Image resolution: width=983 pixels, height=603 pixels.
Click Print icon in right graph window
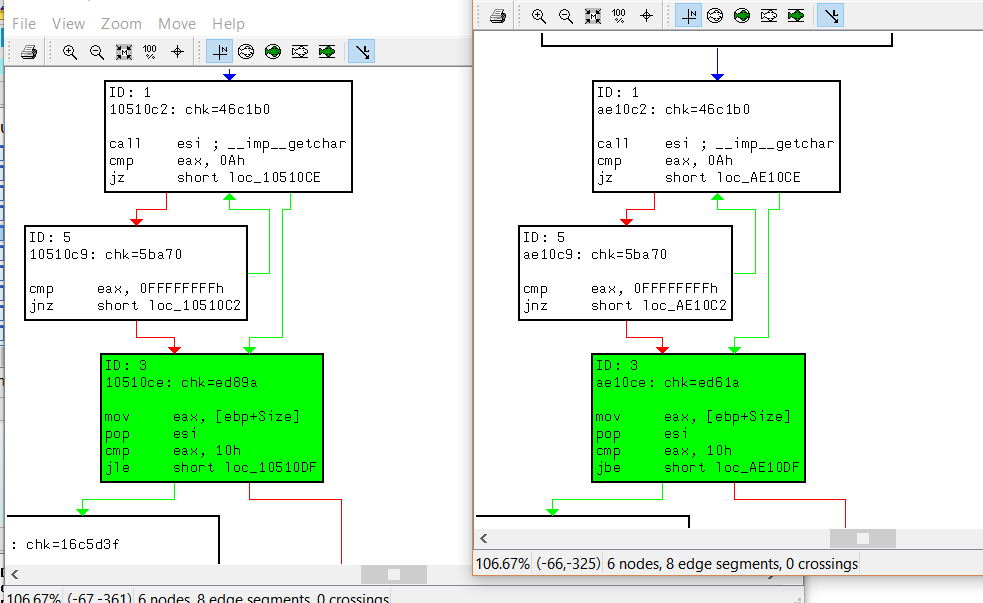(498, 16)
